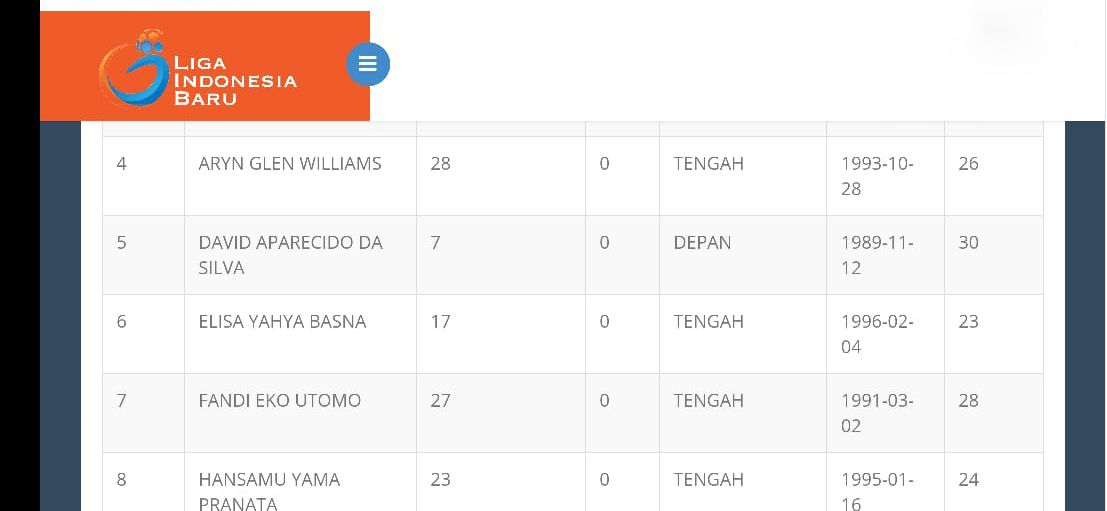Click Elisa Yahya Basna name cell
This screenshot has width=1107, height=511.
click(x=301, y=334)
